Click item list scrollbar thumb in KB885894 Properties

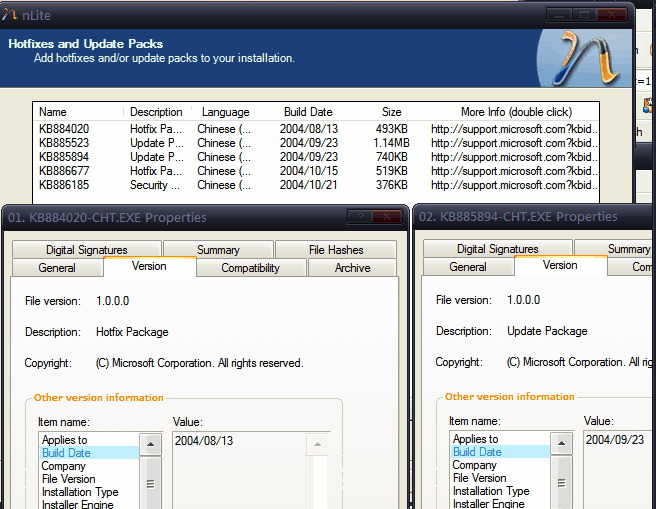(x=561, y=483)
